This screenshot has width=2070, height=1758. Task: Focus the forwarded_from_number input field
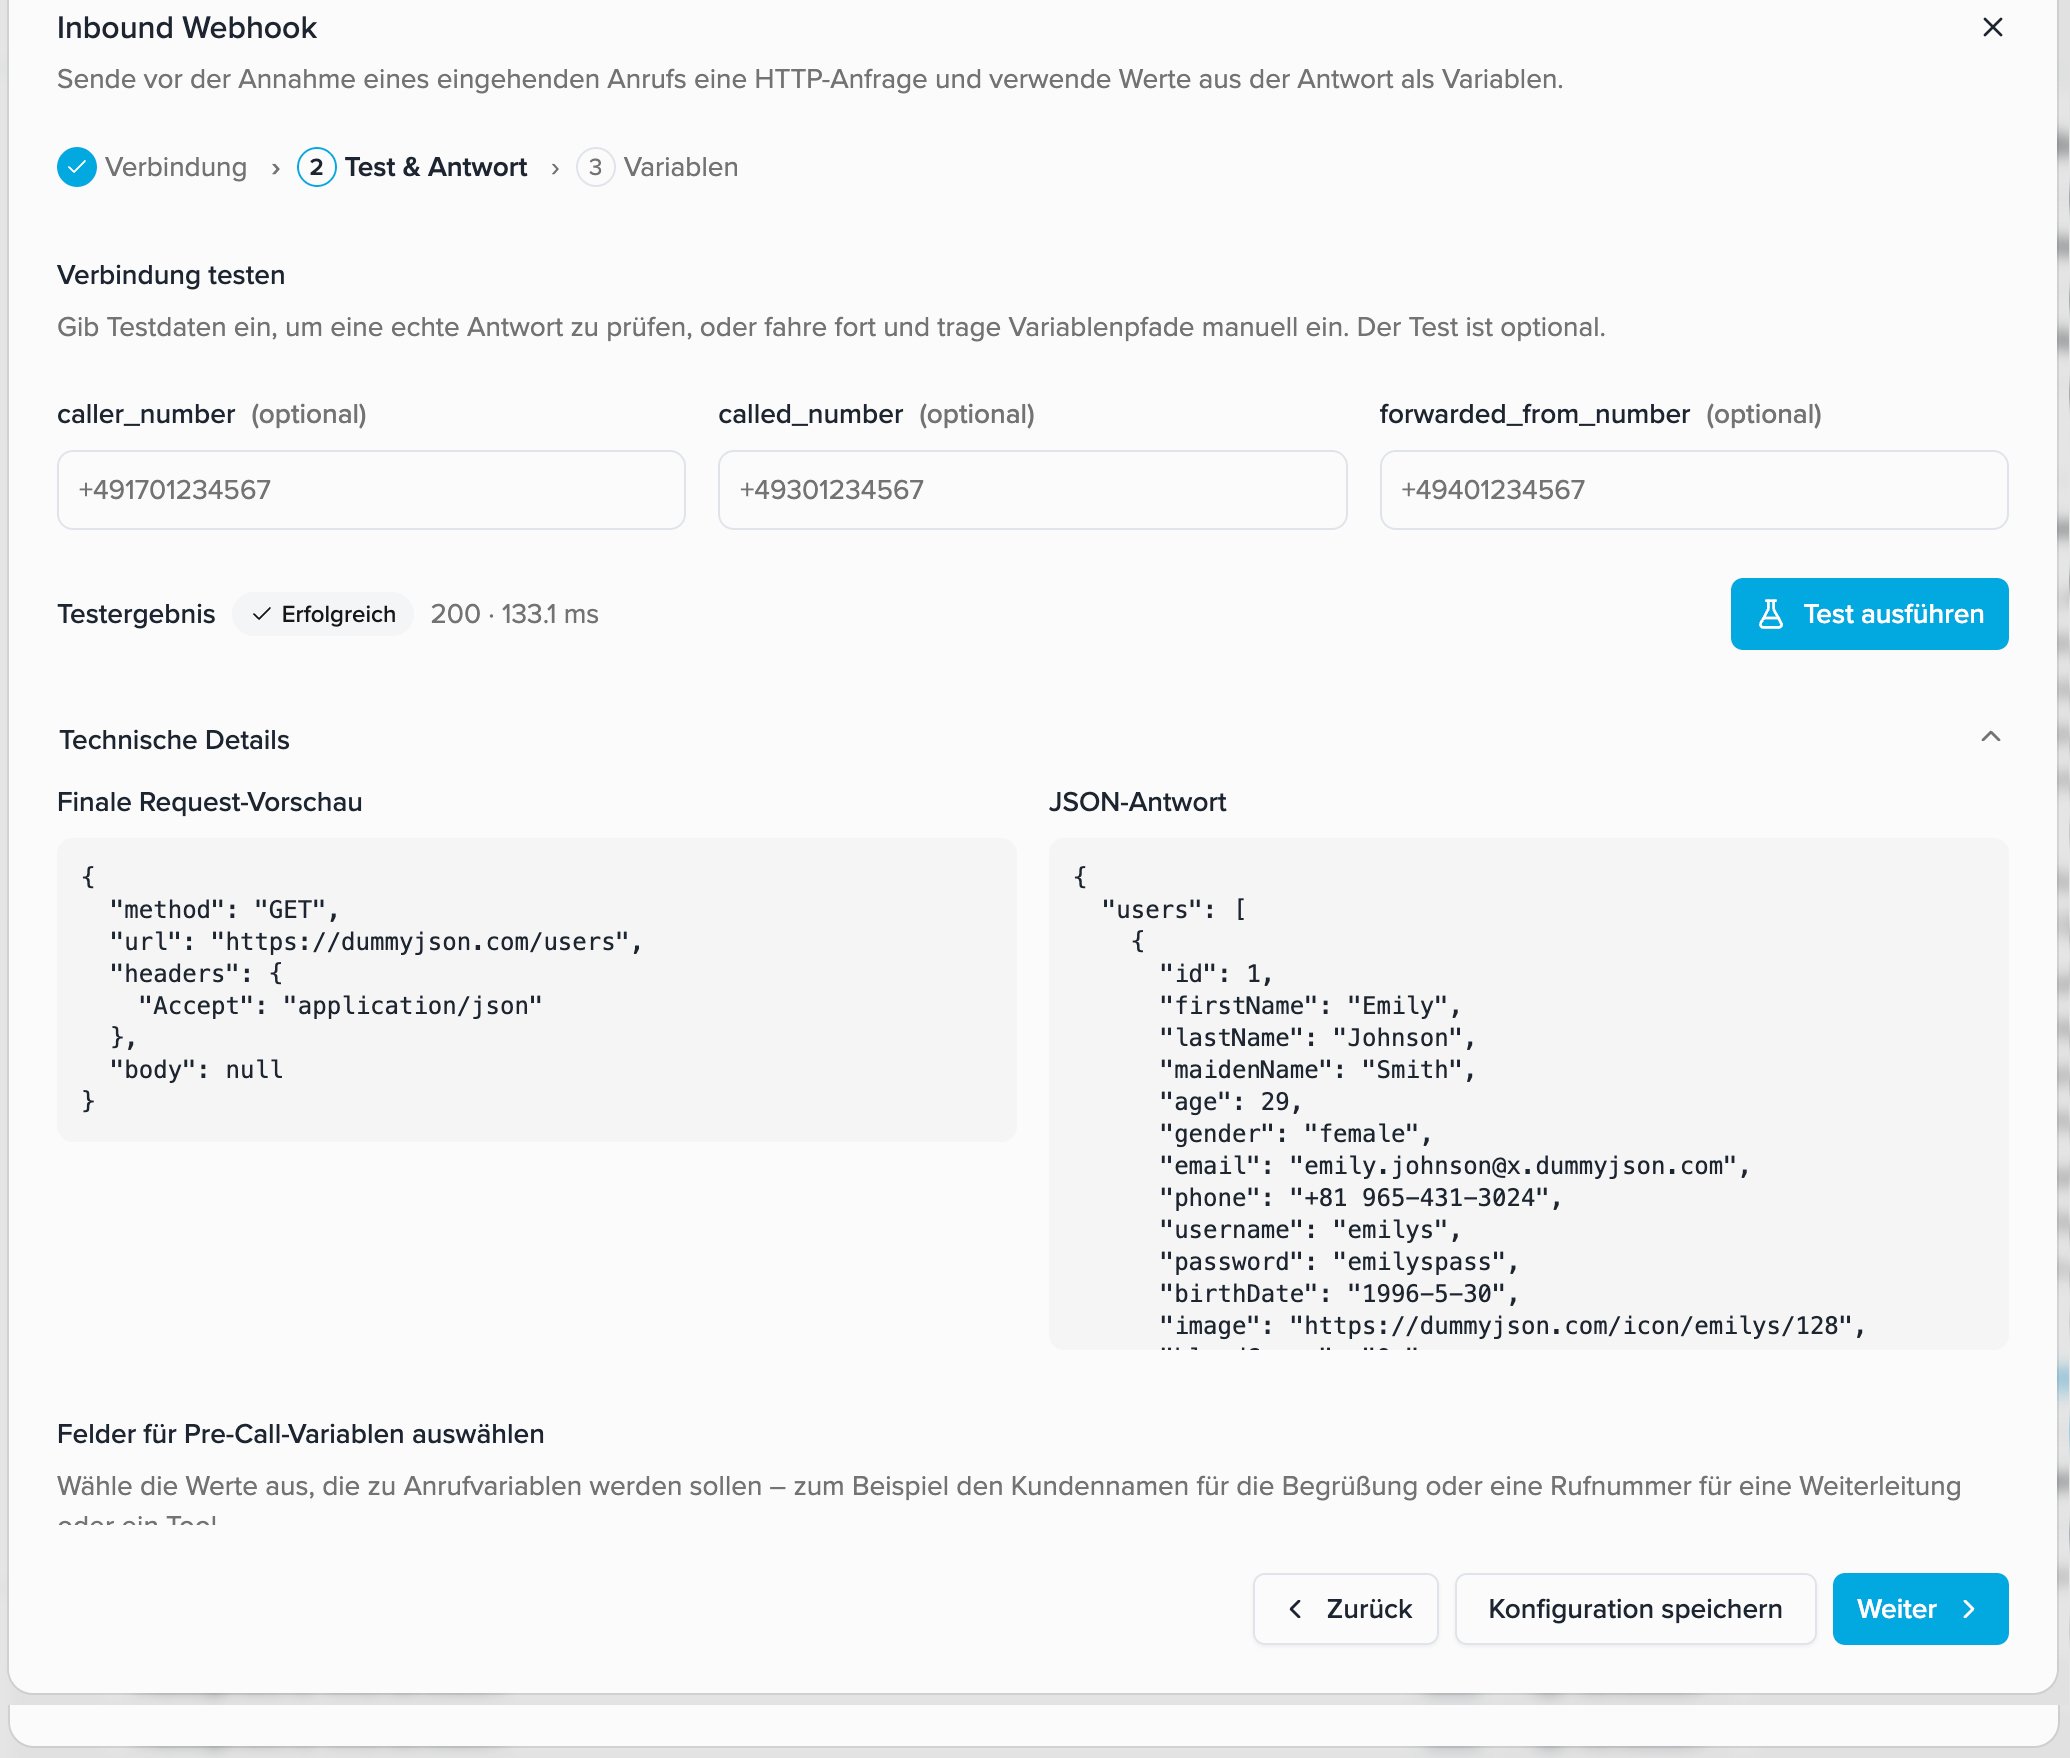pyautogui.click(x=1693, y=490)
